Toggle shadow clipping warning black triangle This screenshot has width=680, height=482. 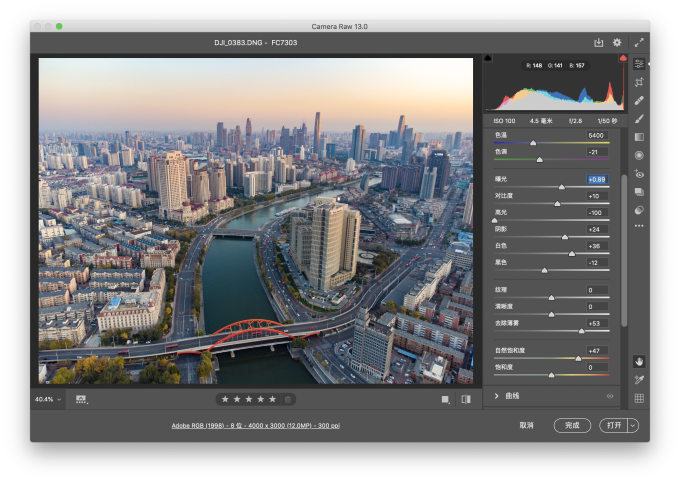click(488, 58)
